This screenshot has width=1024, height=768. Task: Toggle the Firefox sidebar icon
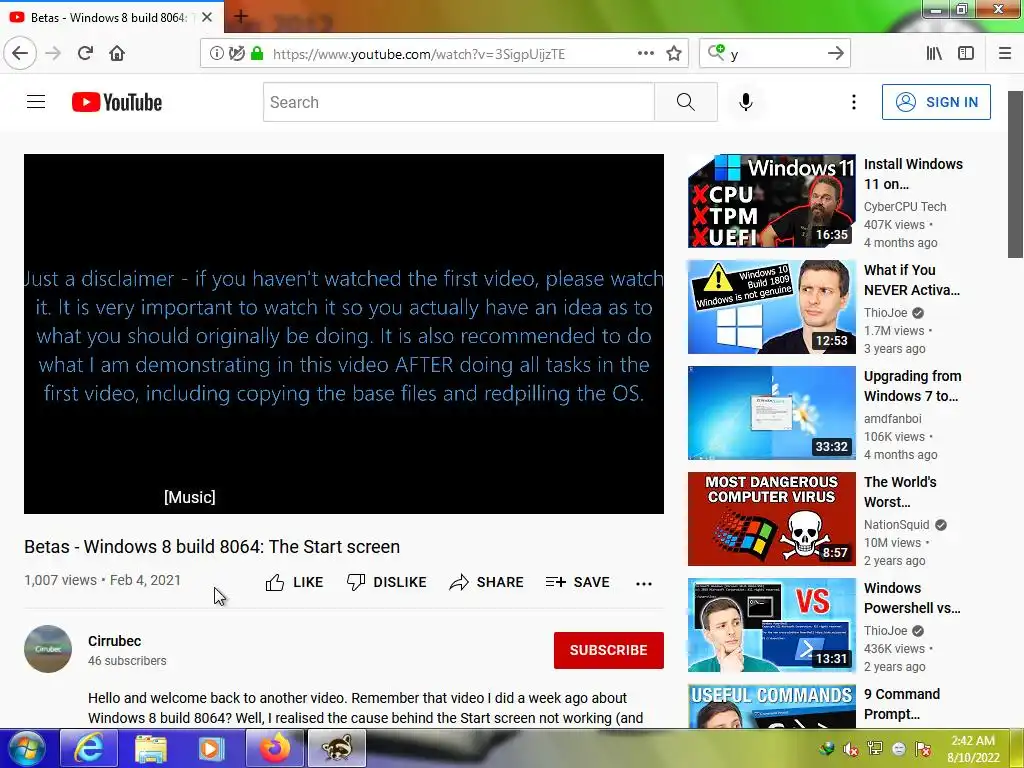click(966, 54)
